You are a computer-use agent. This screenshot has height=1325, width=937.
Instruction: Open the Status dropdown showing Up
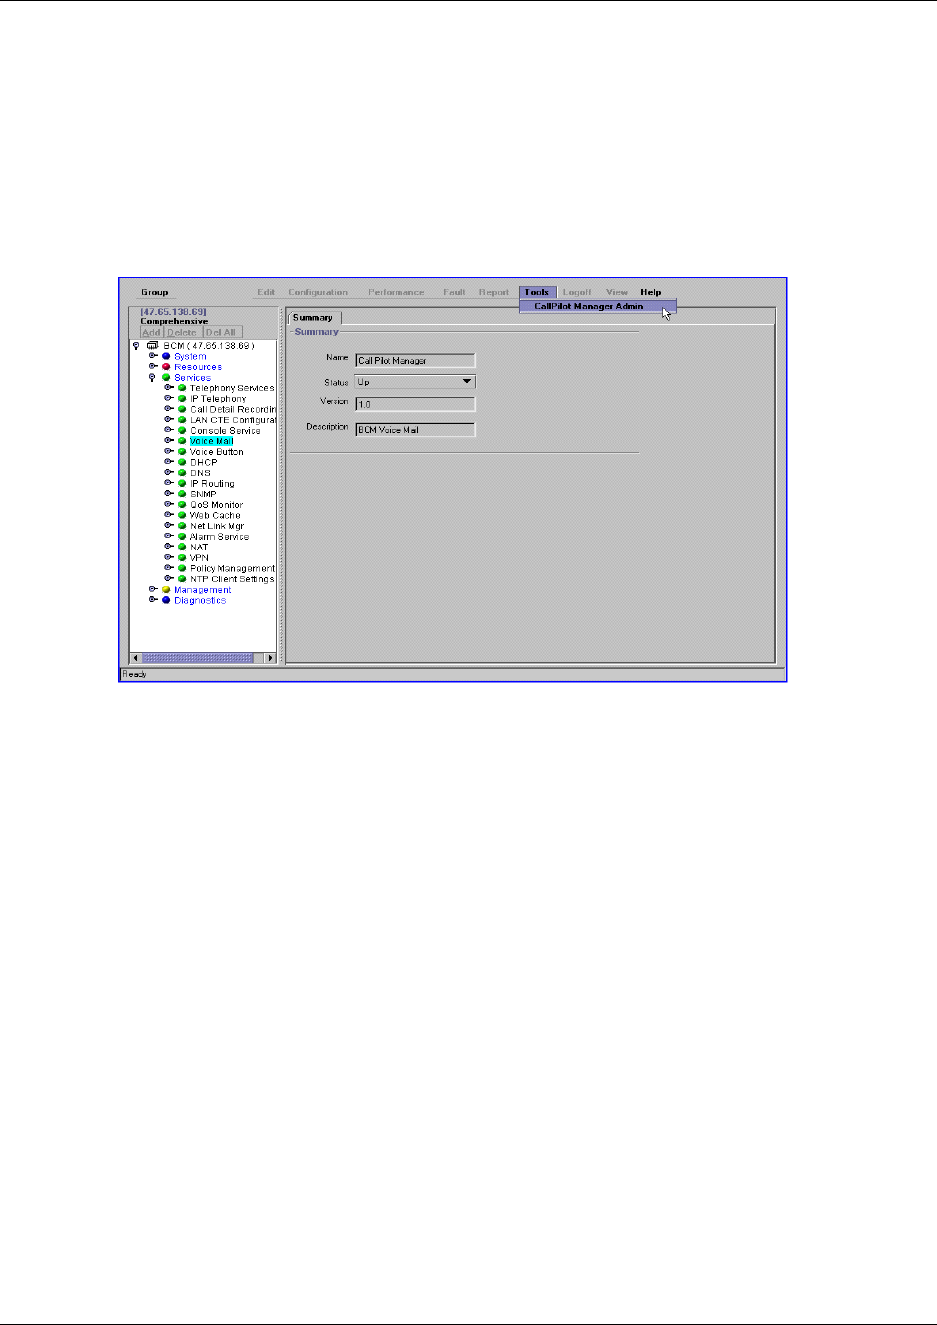(415, 382)
